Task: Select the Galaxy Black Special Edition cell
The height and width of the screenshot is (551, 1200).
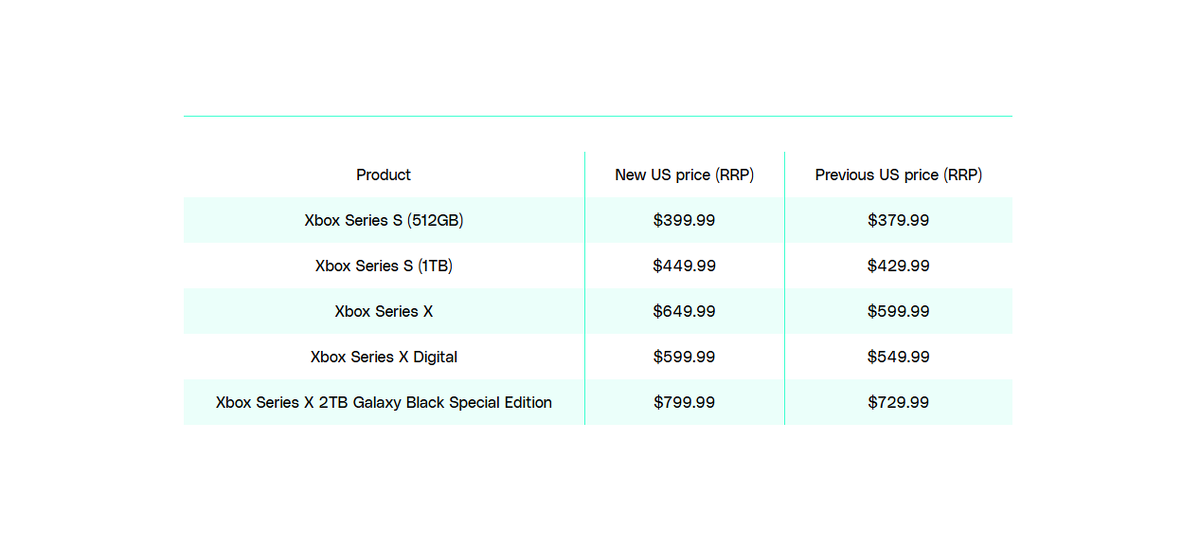Action: [x=384, y=402]
